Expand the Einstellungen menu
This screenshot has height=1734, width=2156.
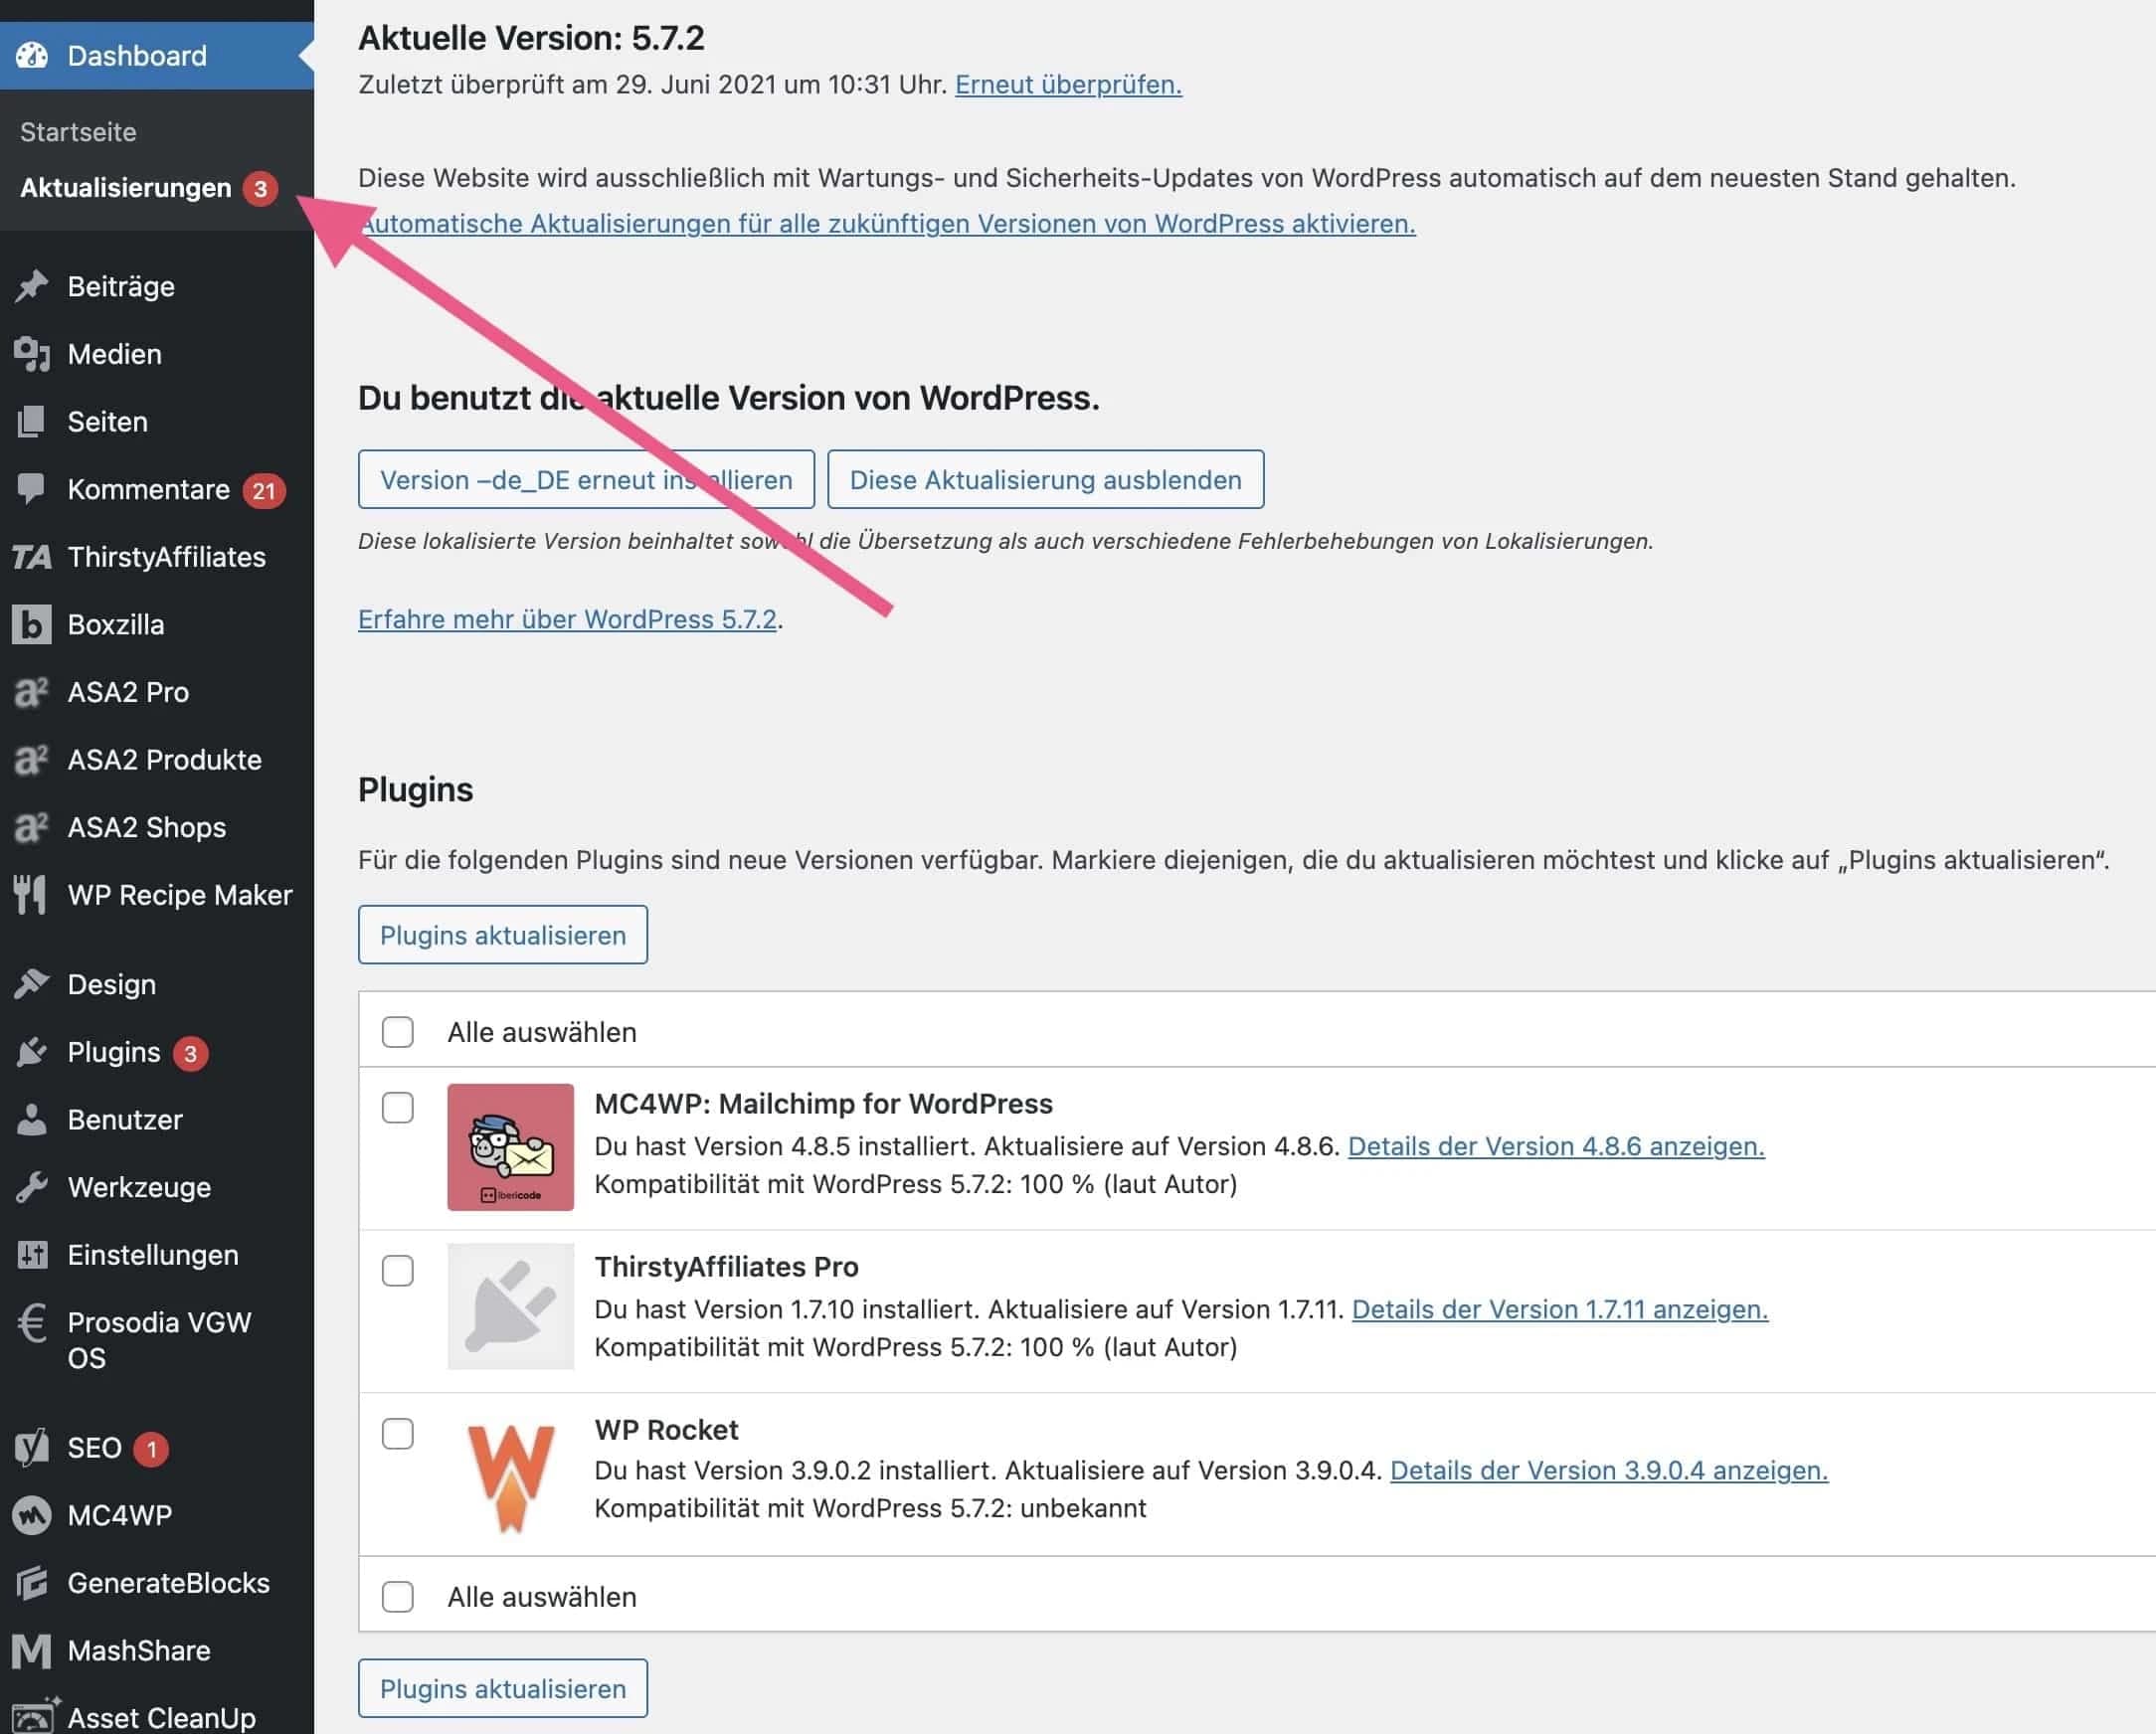152,1254
